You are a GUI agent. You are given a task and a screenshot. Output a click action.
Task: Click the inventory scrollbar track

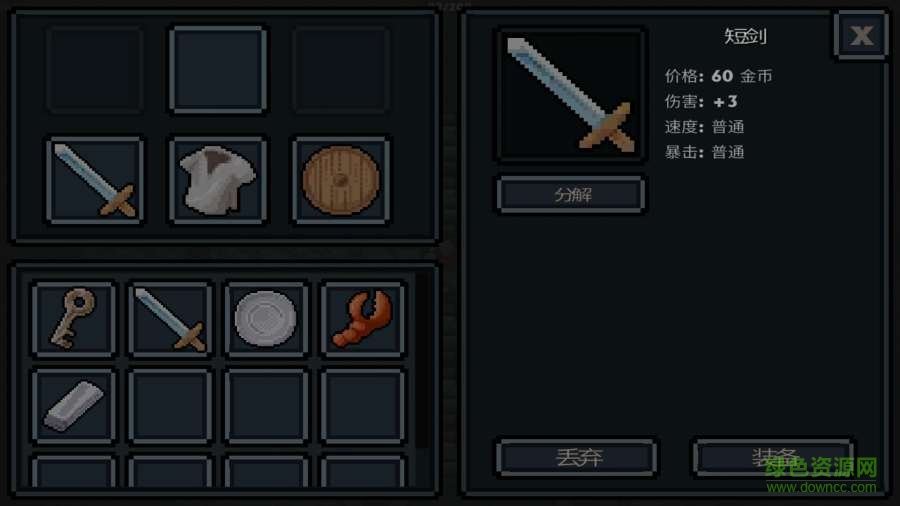423,360
